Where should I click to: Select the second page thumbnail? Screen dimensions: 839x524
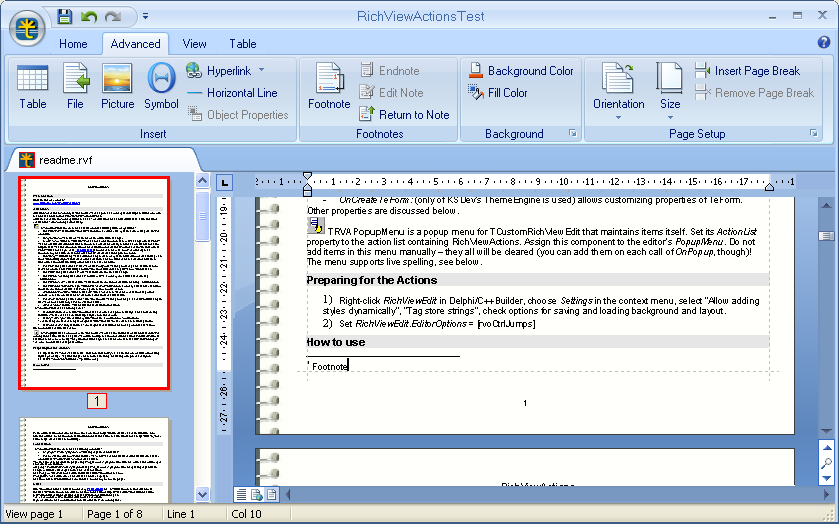[x=94, y=460]
